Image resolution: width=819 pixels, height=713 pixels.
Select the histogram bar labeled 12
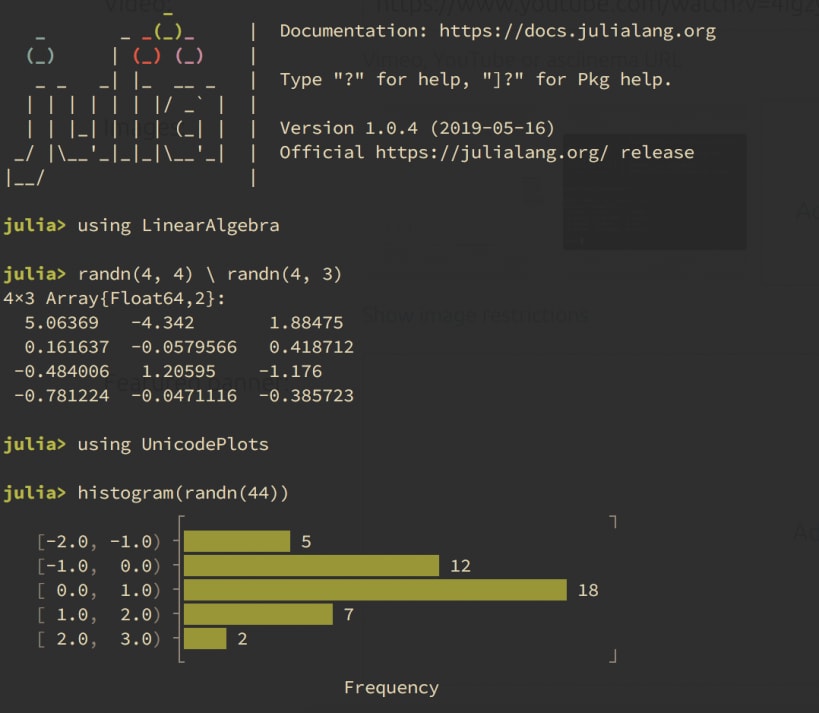(311, 566)
